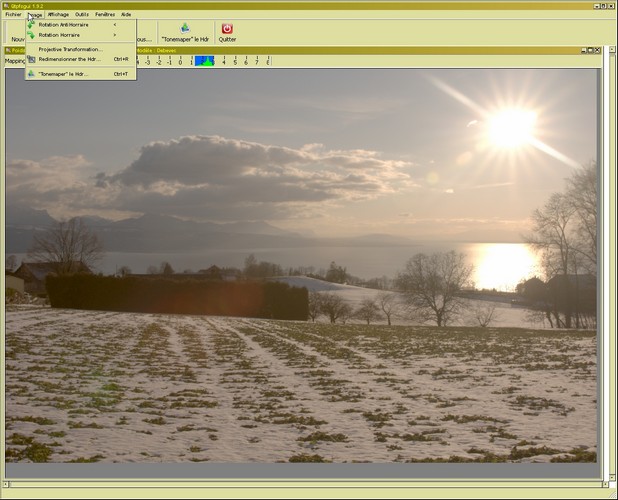The height and width of the screenshot is (500, 618).
Task: Click the clockwise Rotation Horraire icon
Action: tap(31, 35)
